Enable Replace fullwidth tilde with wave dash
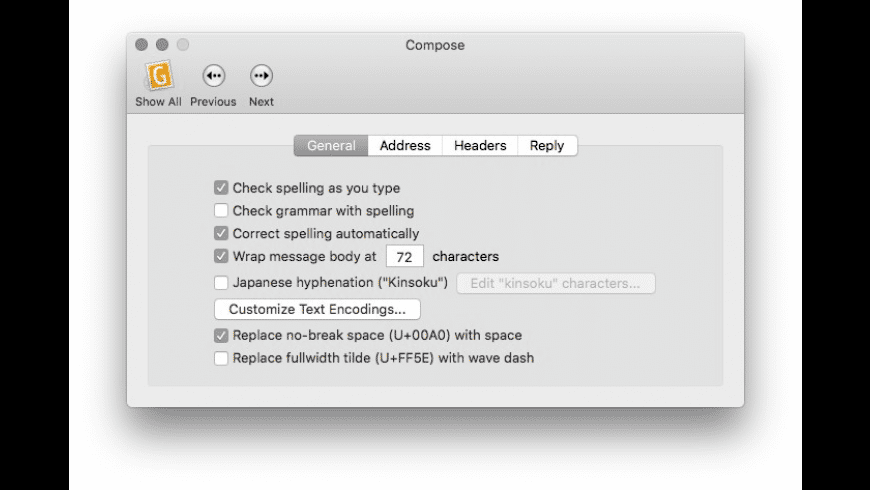 (x=221, y=358)
